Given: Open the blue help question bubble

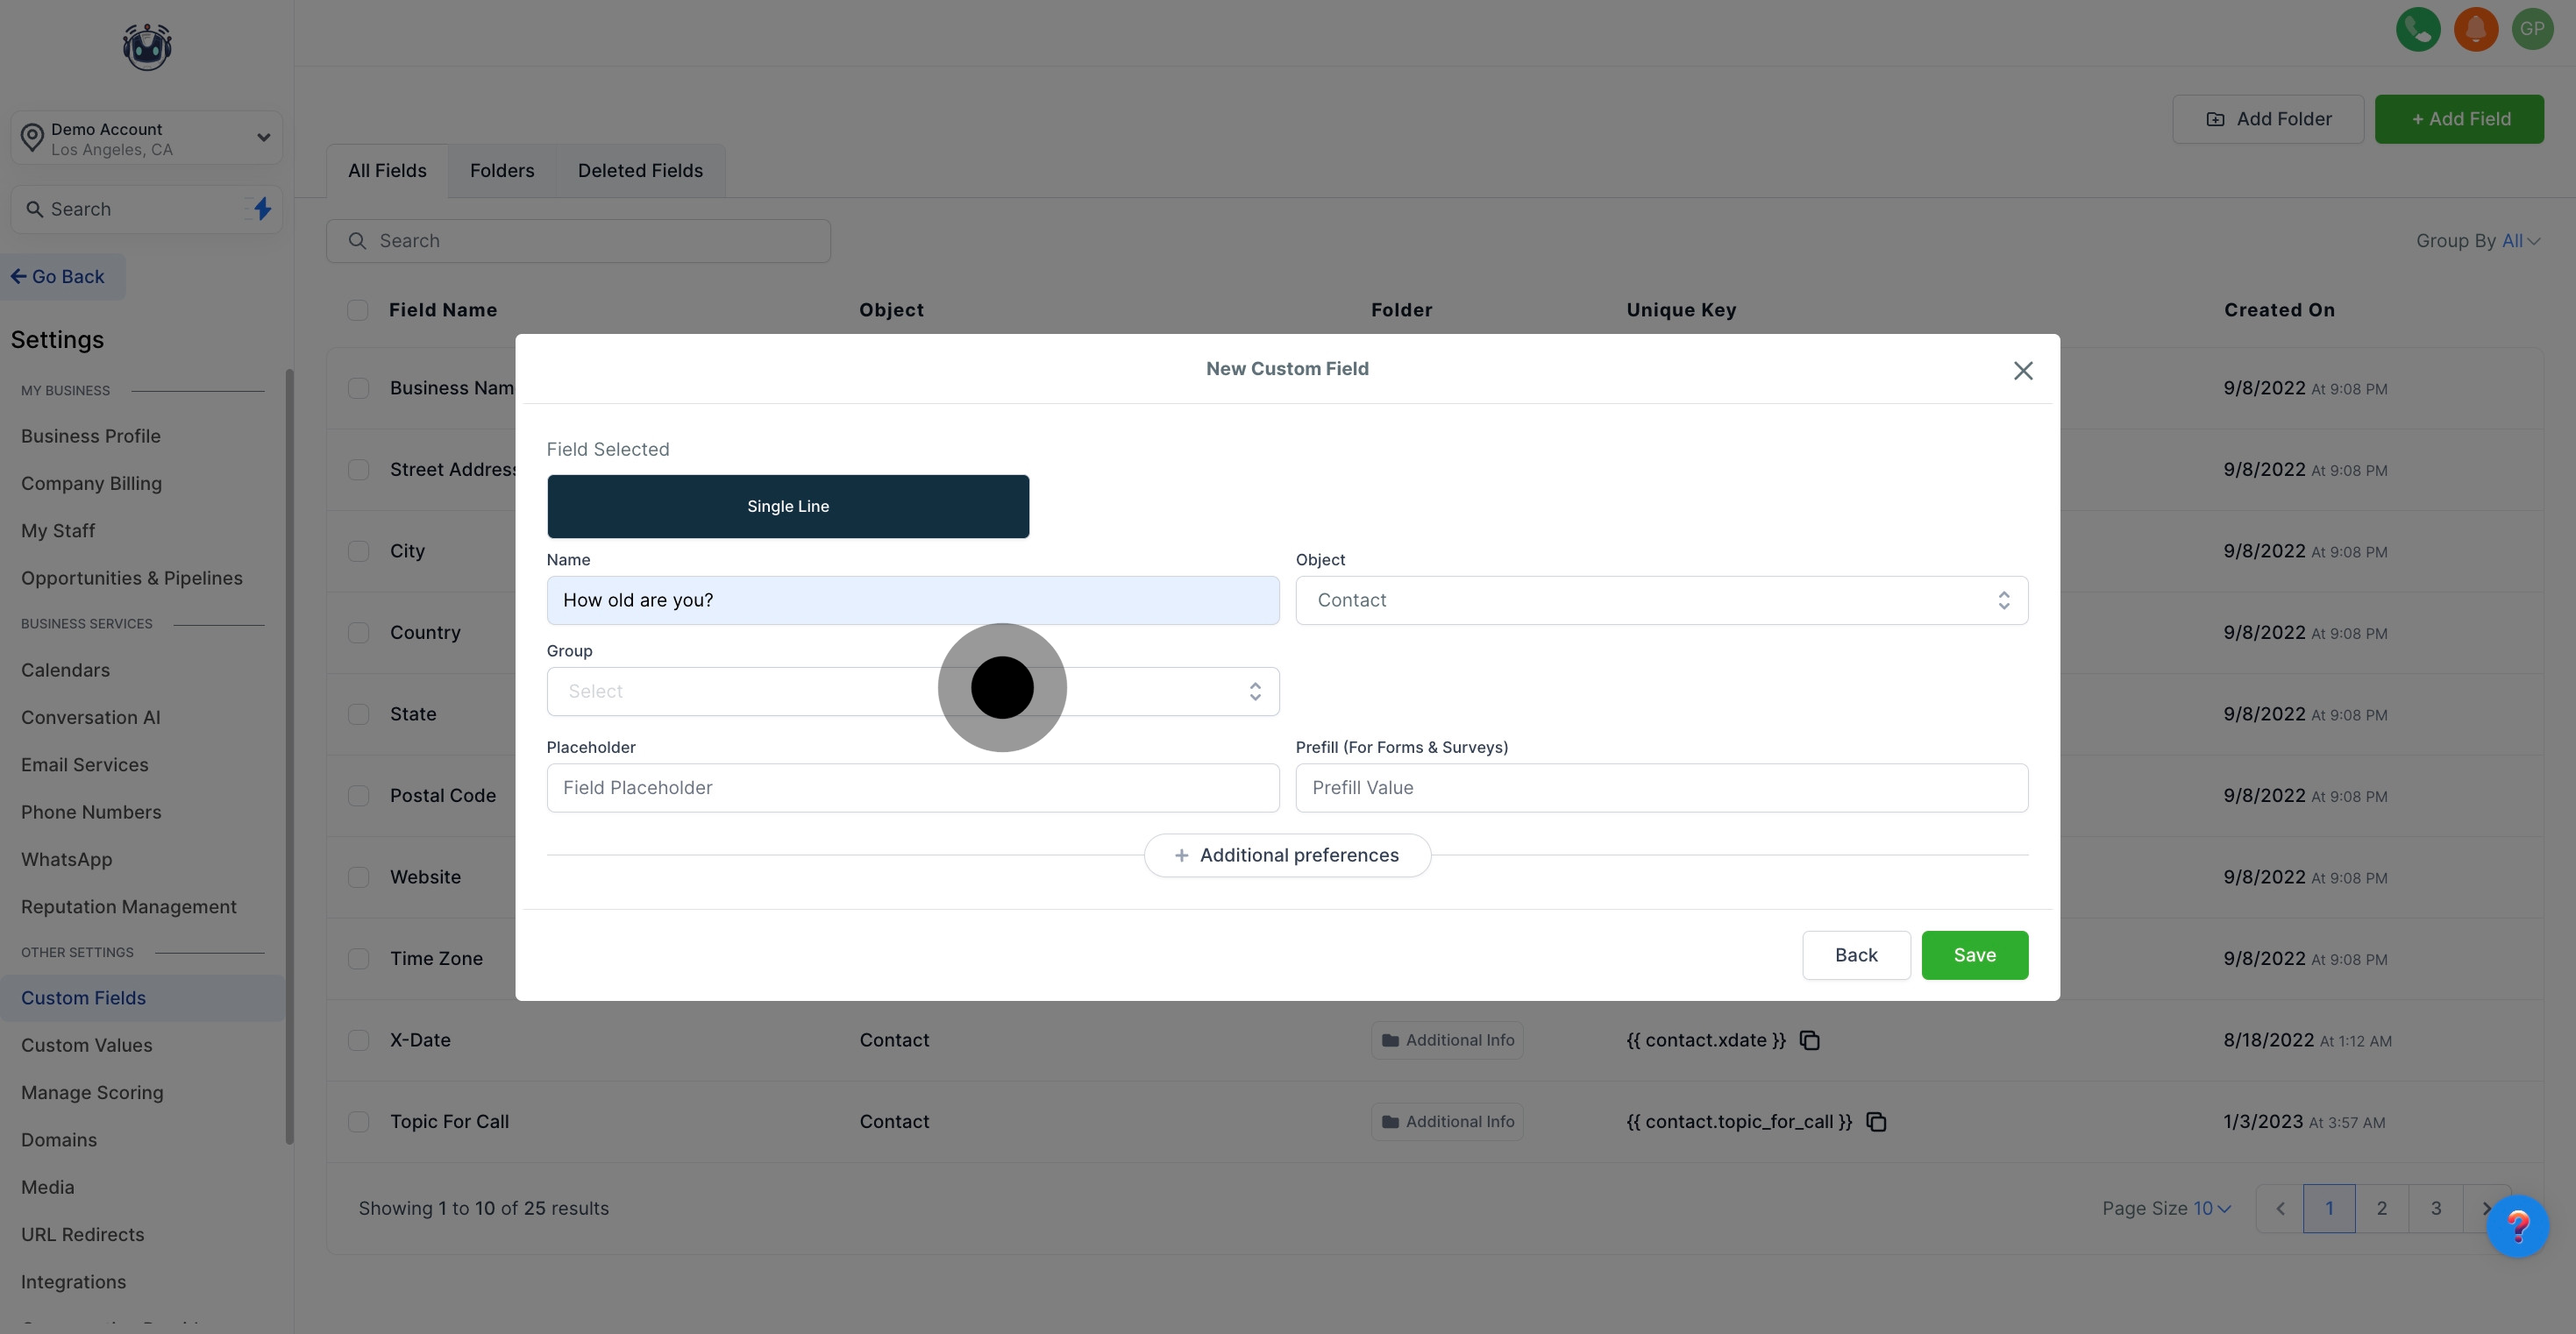Looking at the screenshot, I should pos(2517,1226).
